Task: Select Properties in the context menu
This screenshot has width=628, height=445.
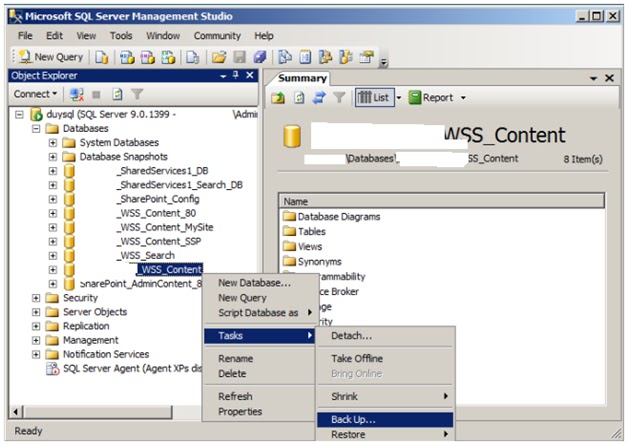Action: point(259,412)
